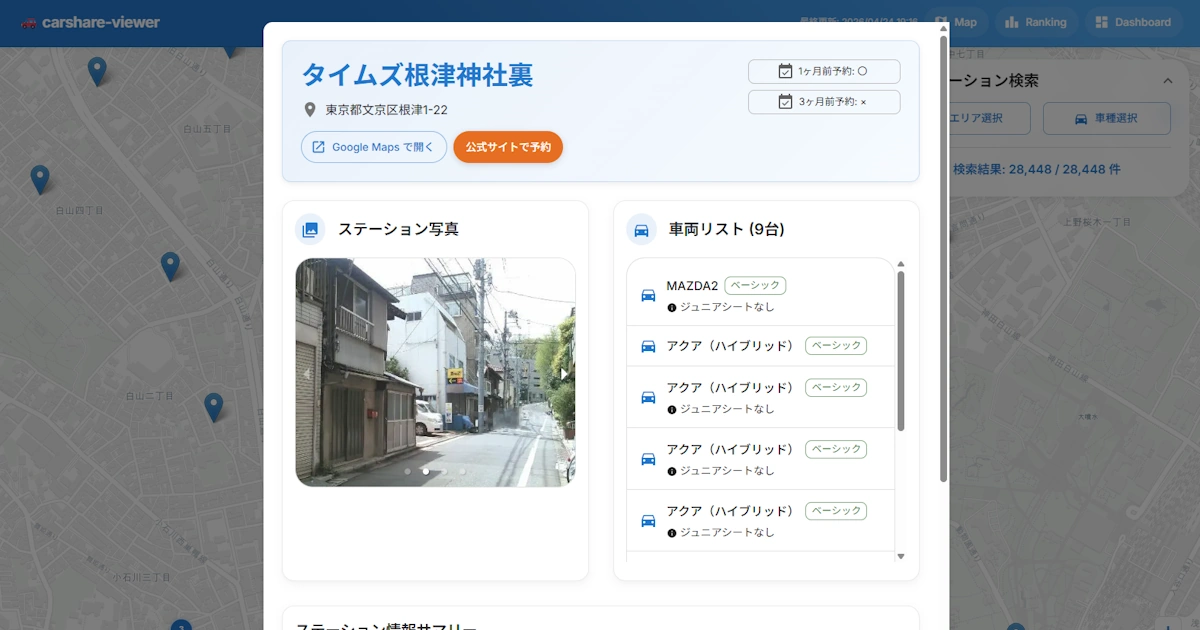Open the エリア選択 area selector
This screenshot has height=630, width=1200.
[x=990, y=118]
